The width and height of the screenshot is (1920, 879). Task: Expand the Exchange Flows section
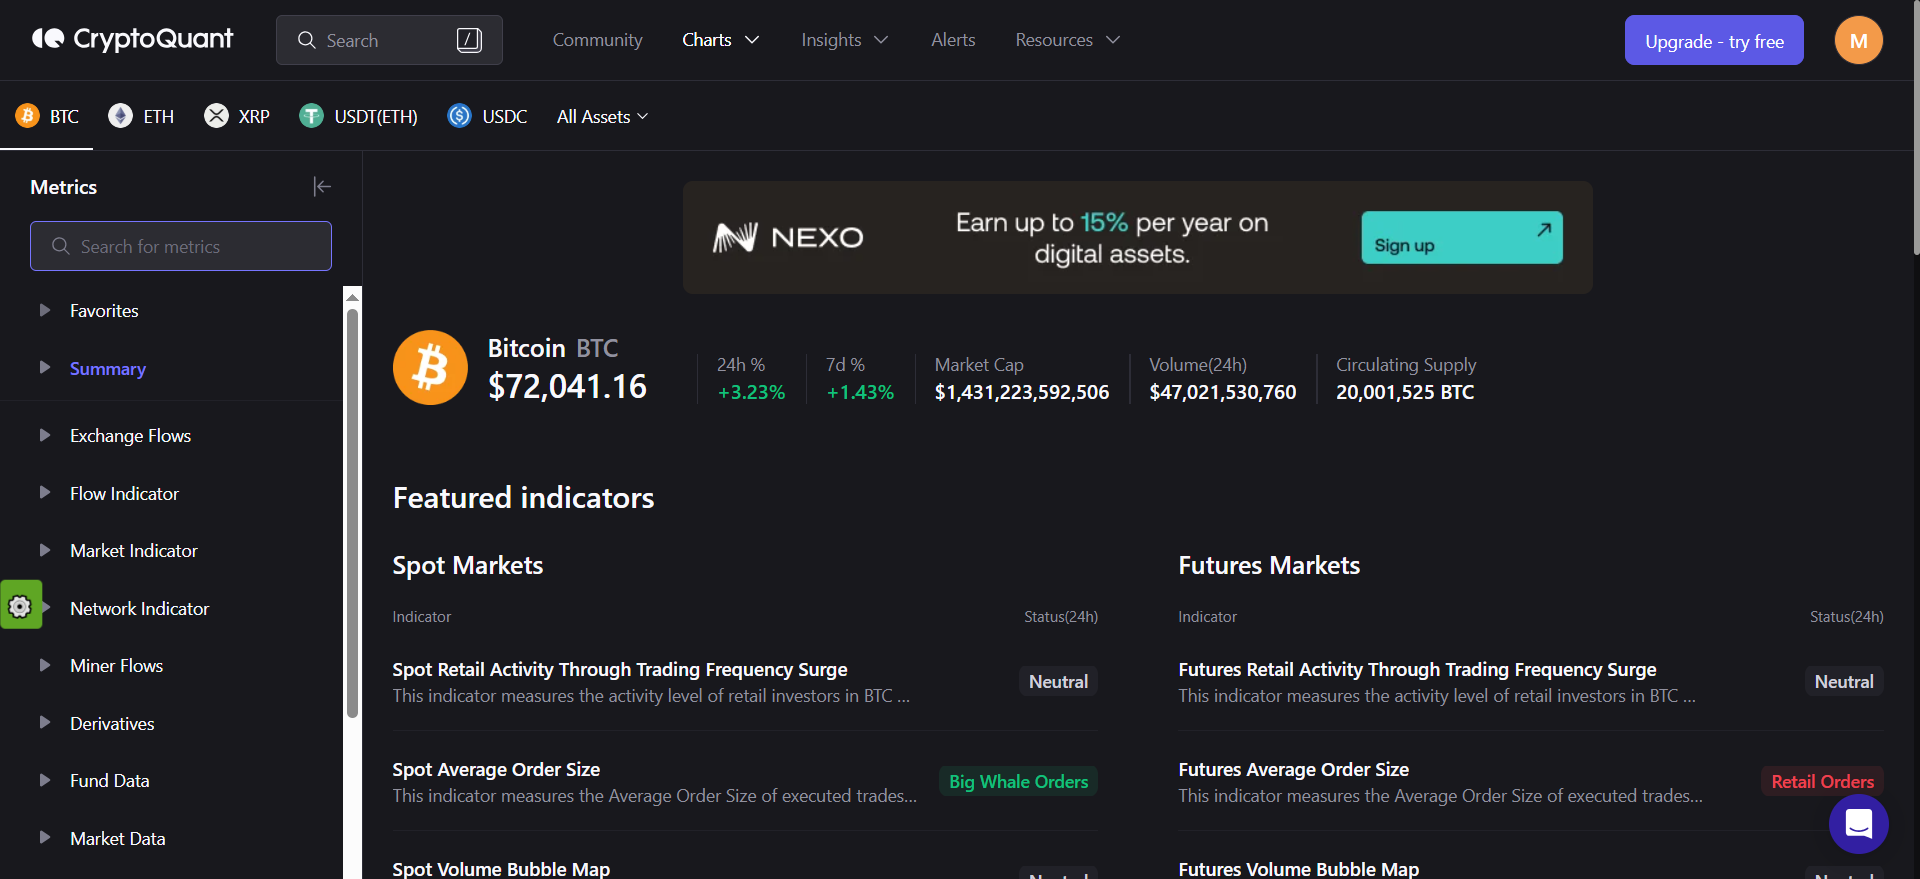44,435
